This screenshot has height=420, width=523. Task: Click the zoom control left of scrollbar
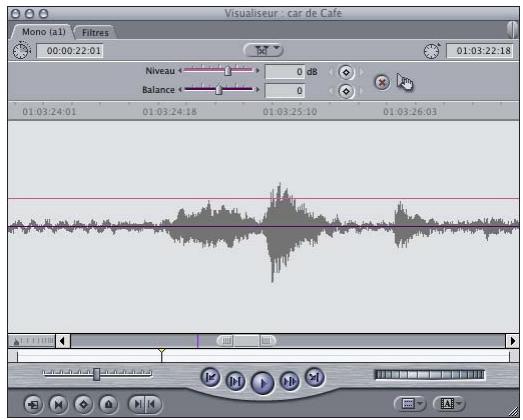[32, 341]
